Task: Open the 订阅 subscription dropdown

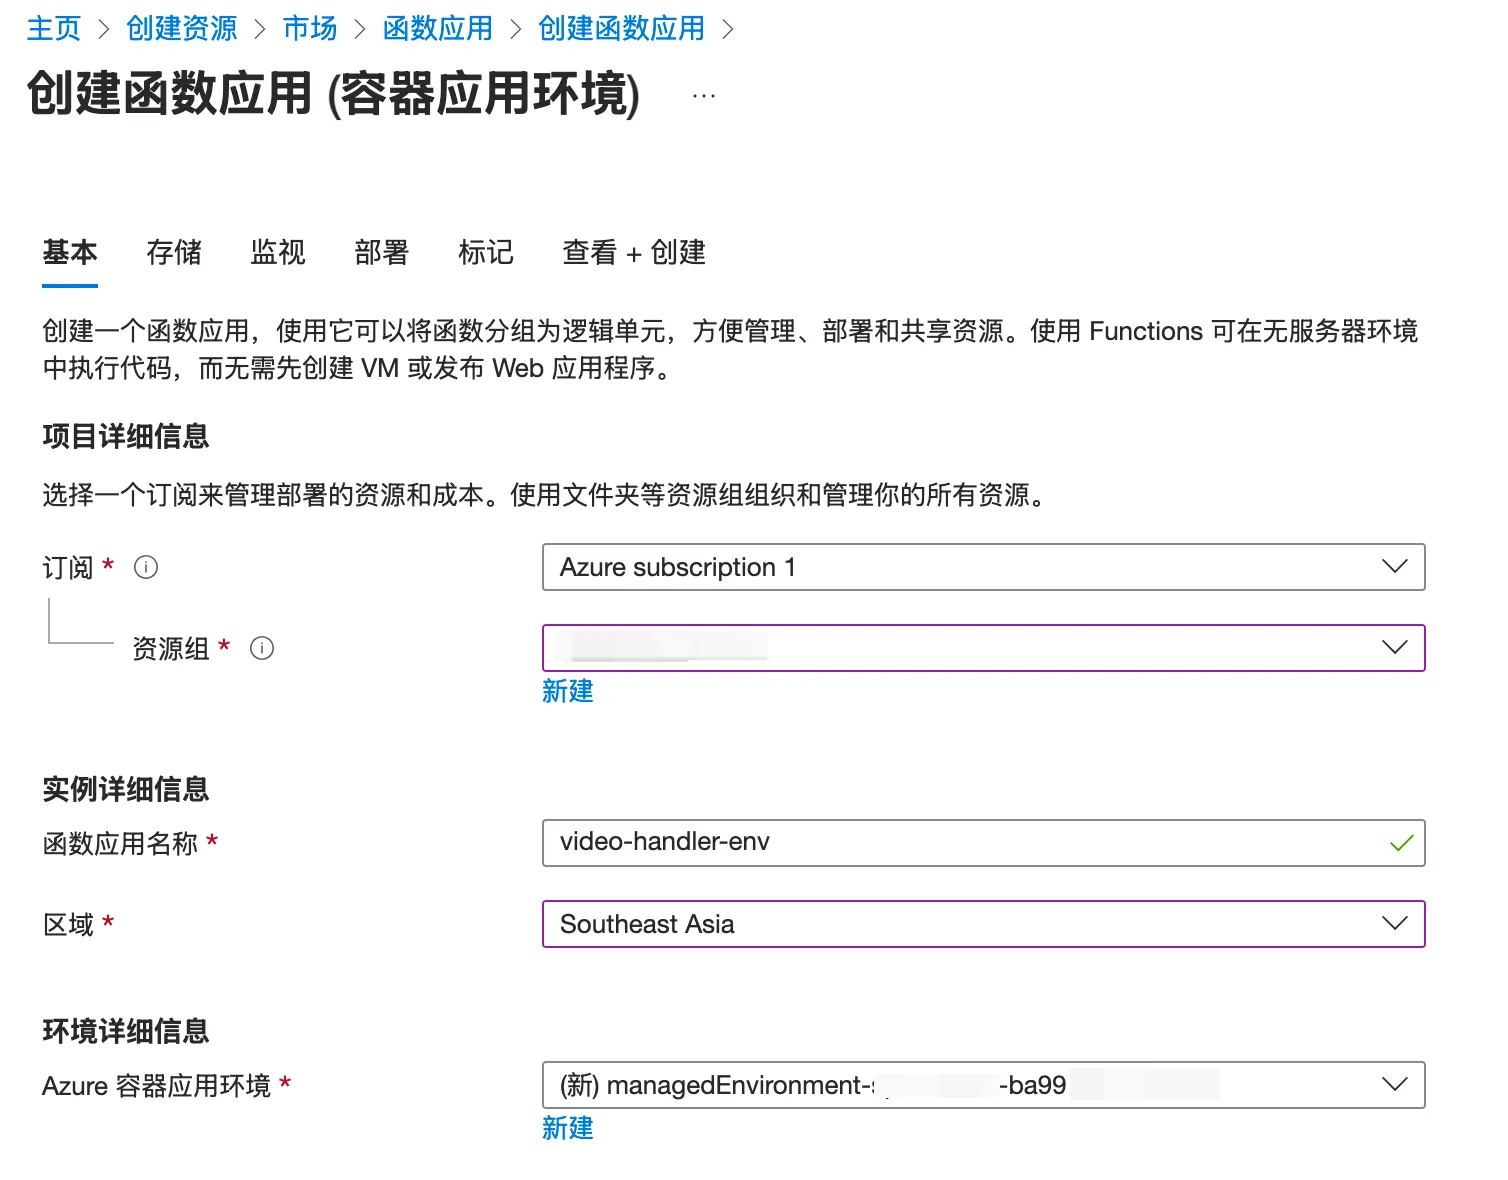Action: pos(983,567)
